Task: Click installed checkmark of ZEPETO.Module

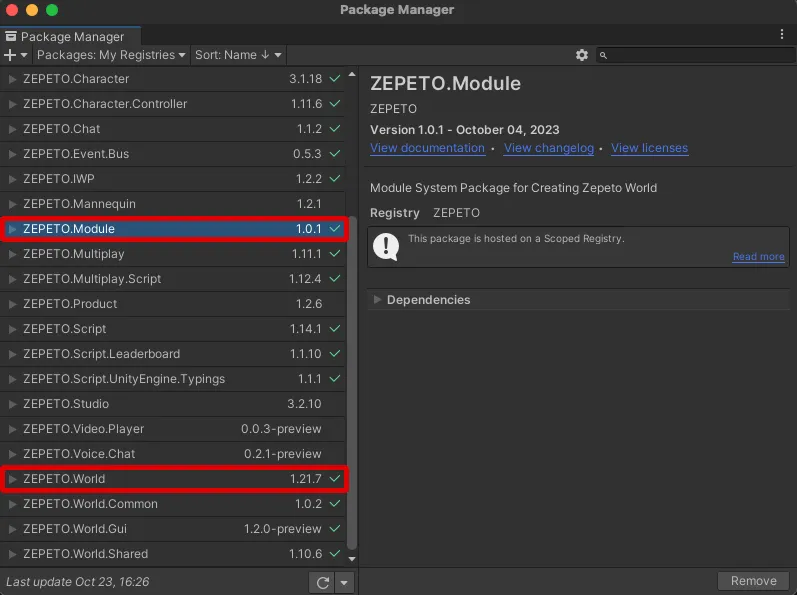Action: point(334,229)
